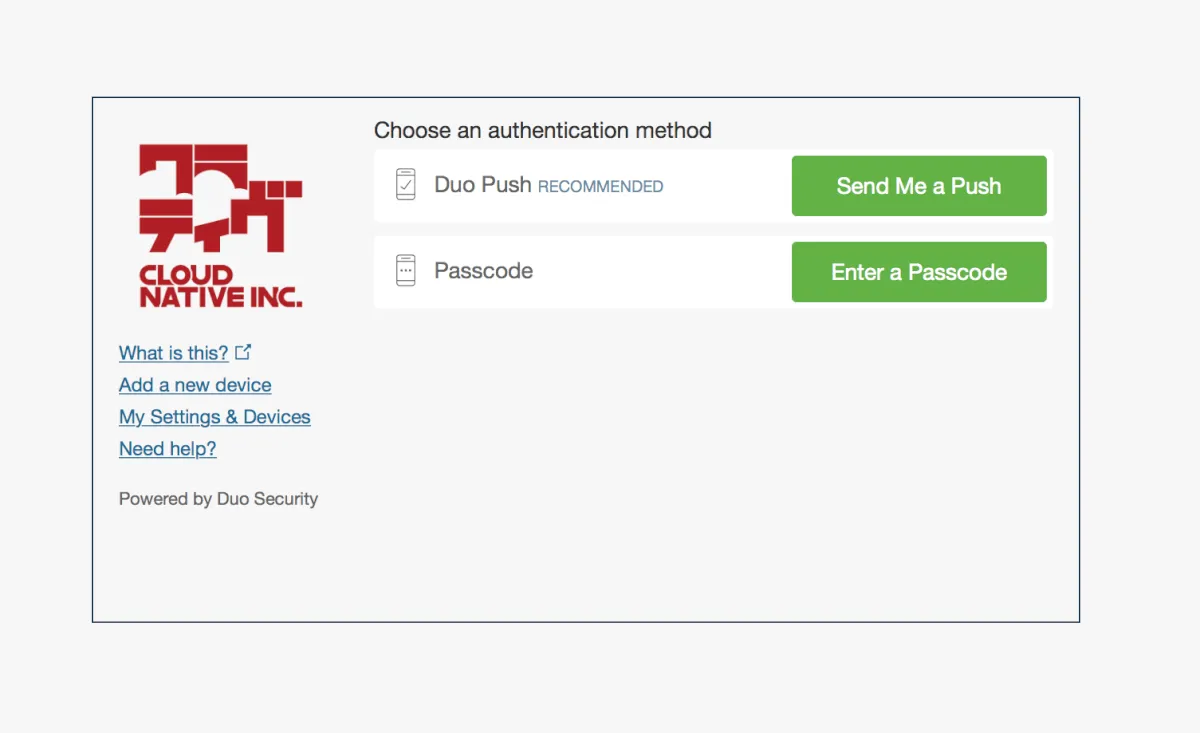This screenshot has height=733, width=1200.
Task: Click the red katakana logo graphic
Action: click(x=220, y=198)
